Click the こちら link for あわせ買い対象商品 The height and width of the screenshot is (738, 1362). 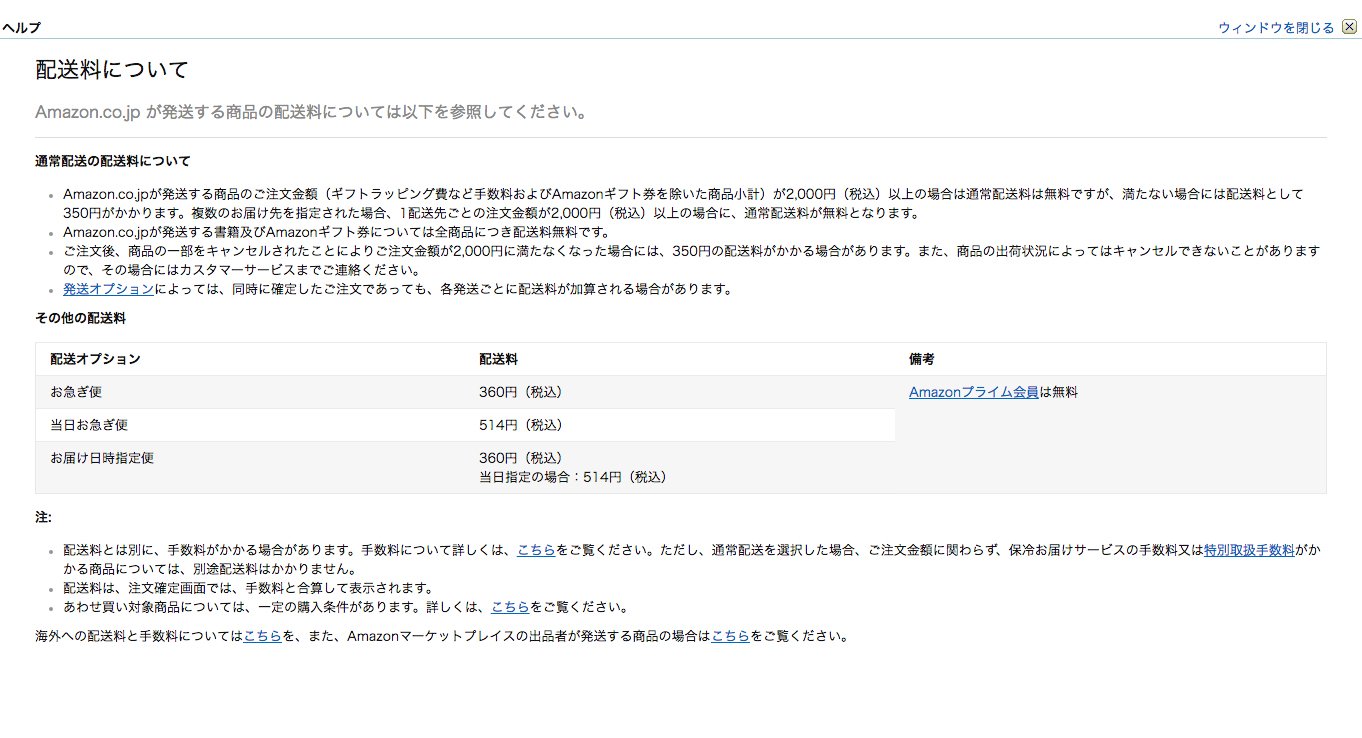[511, 606]
